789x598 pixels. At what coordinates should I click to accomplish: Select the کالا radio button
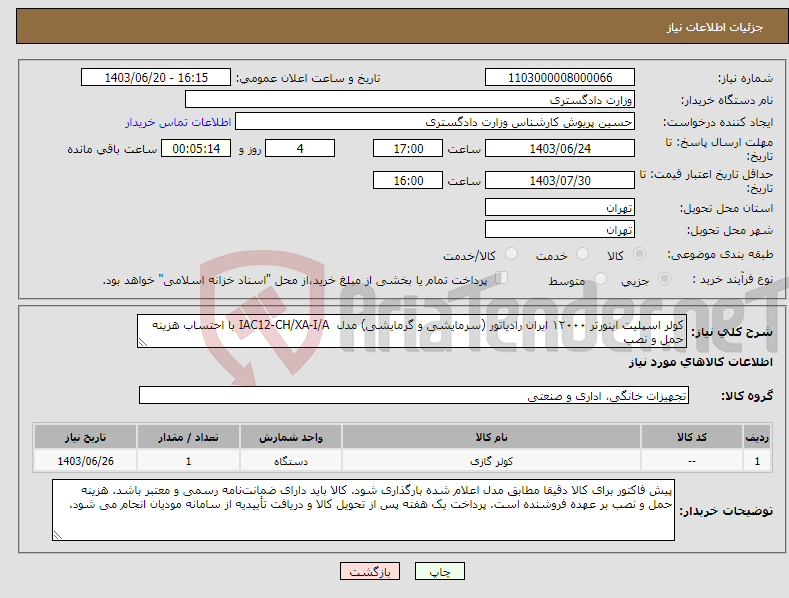click(x=640, y=254)
